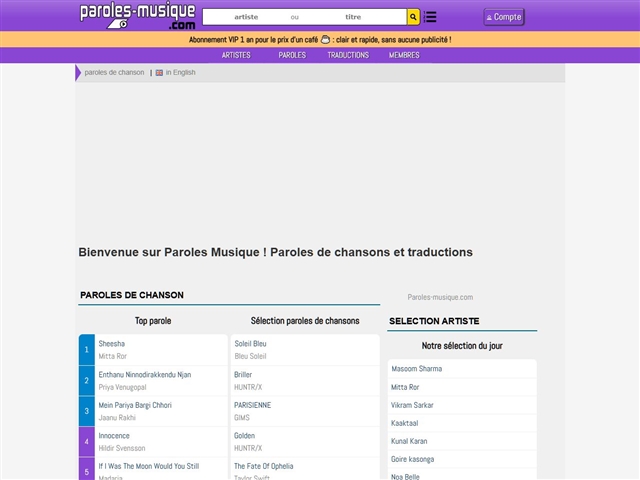Click the paroles de chanson breadcrumb

114,73
